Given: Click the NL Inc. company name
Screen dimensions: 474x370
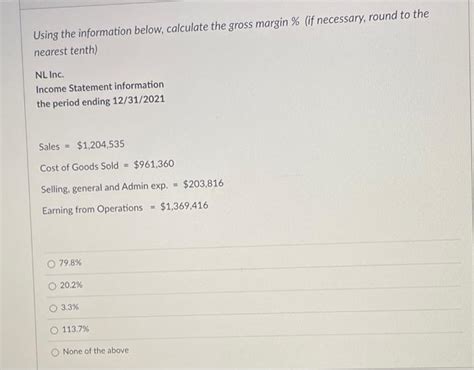Looking at the screenshot, I should (x=49, y=75).
